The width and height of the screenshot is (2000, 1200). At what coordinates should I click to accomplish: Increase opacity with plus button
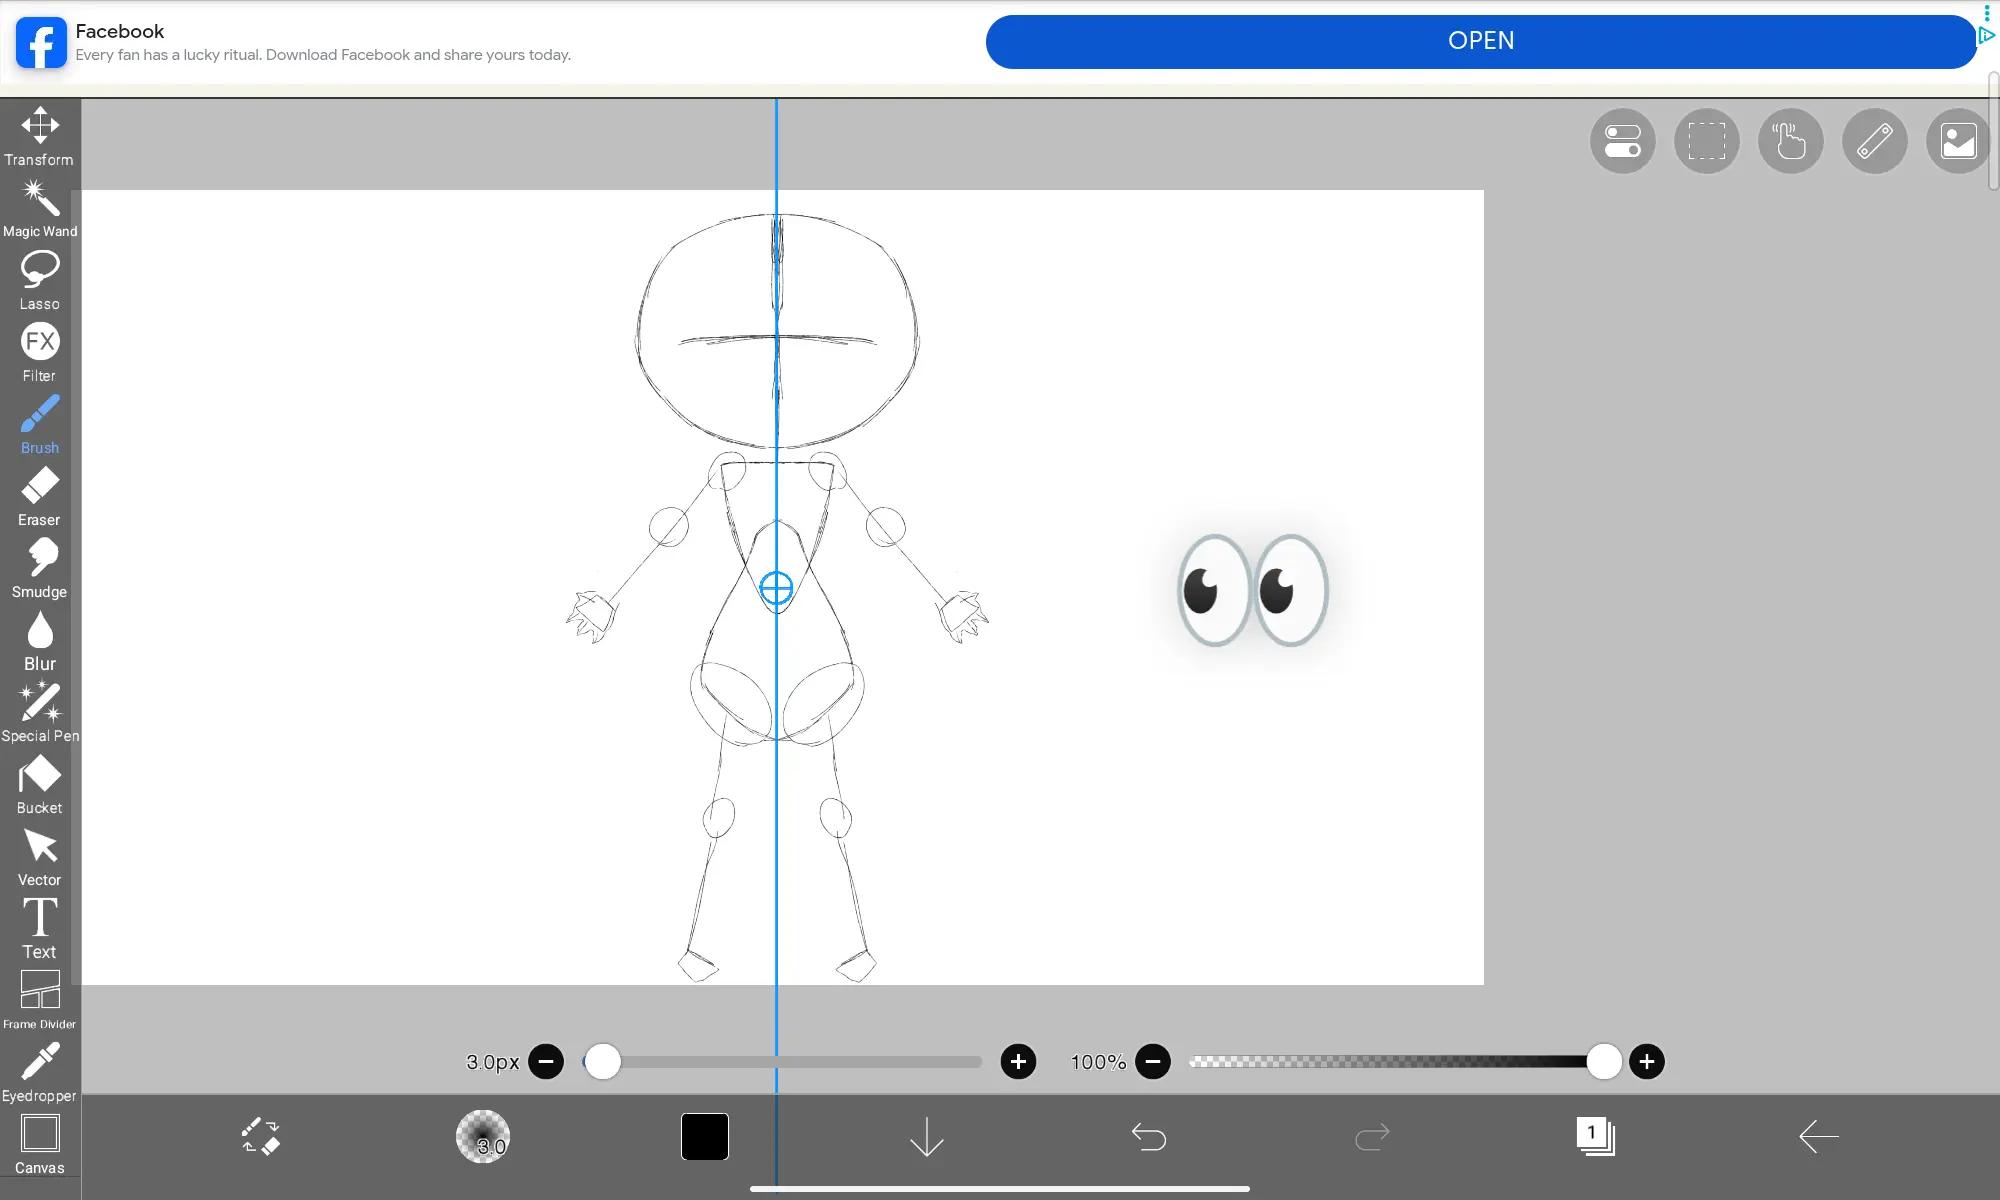click(1647, 1061)
